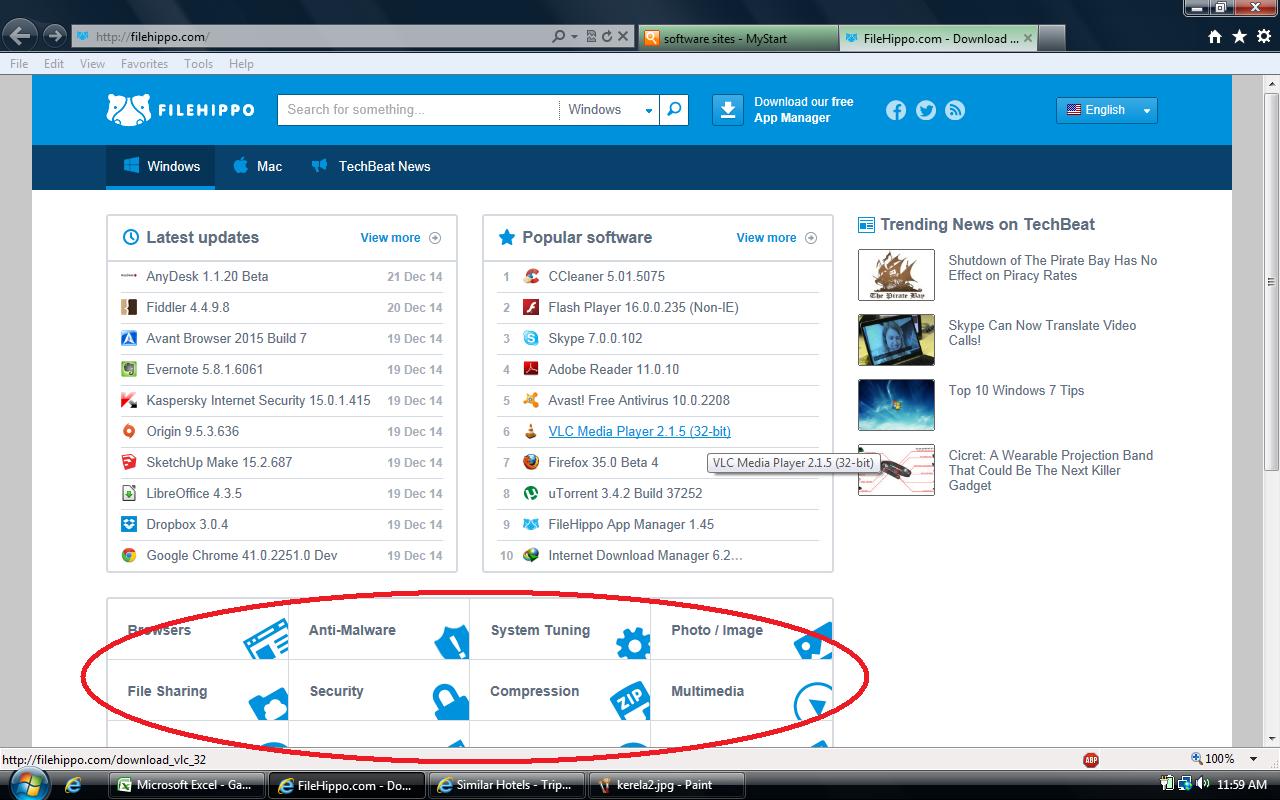This screenshot has height=800, width=1280.
Task: Click the Security padlock icon
Action: click(450, 702)
